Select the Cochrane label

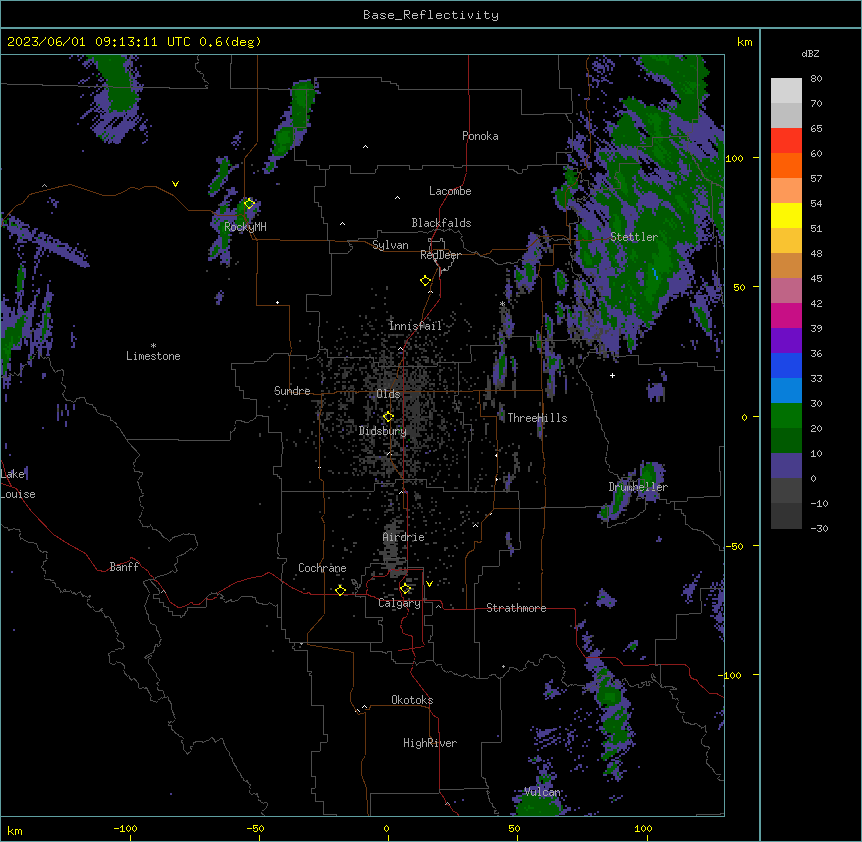coord(322,568)
